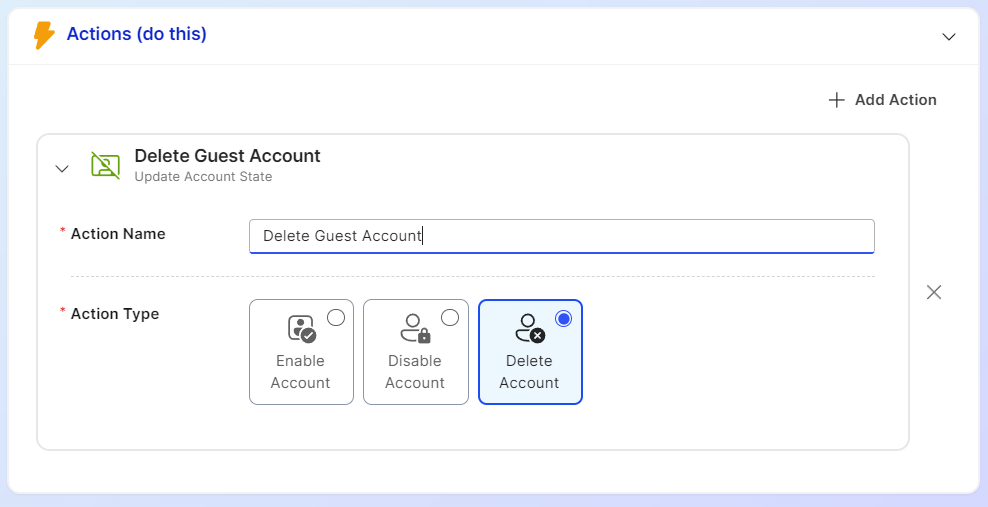Click the Action Name label

click(x=118, y=234)
